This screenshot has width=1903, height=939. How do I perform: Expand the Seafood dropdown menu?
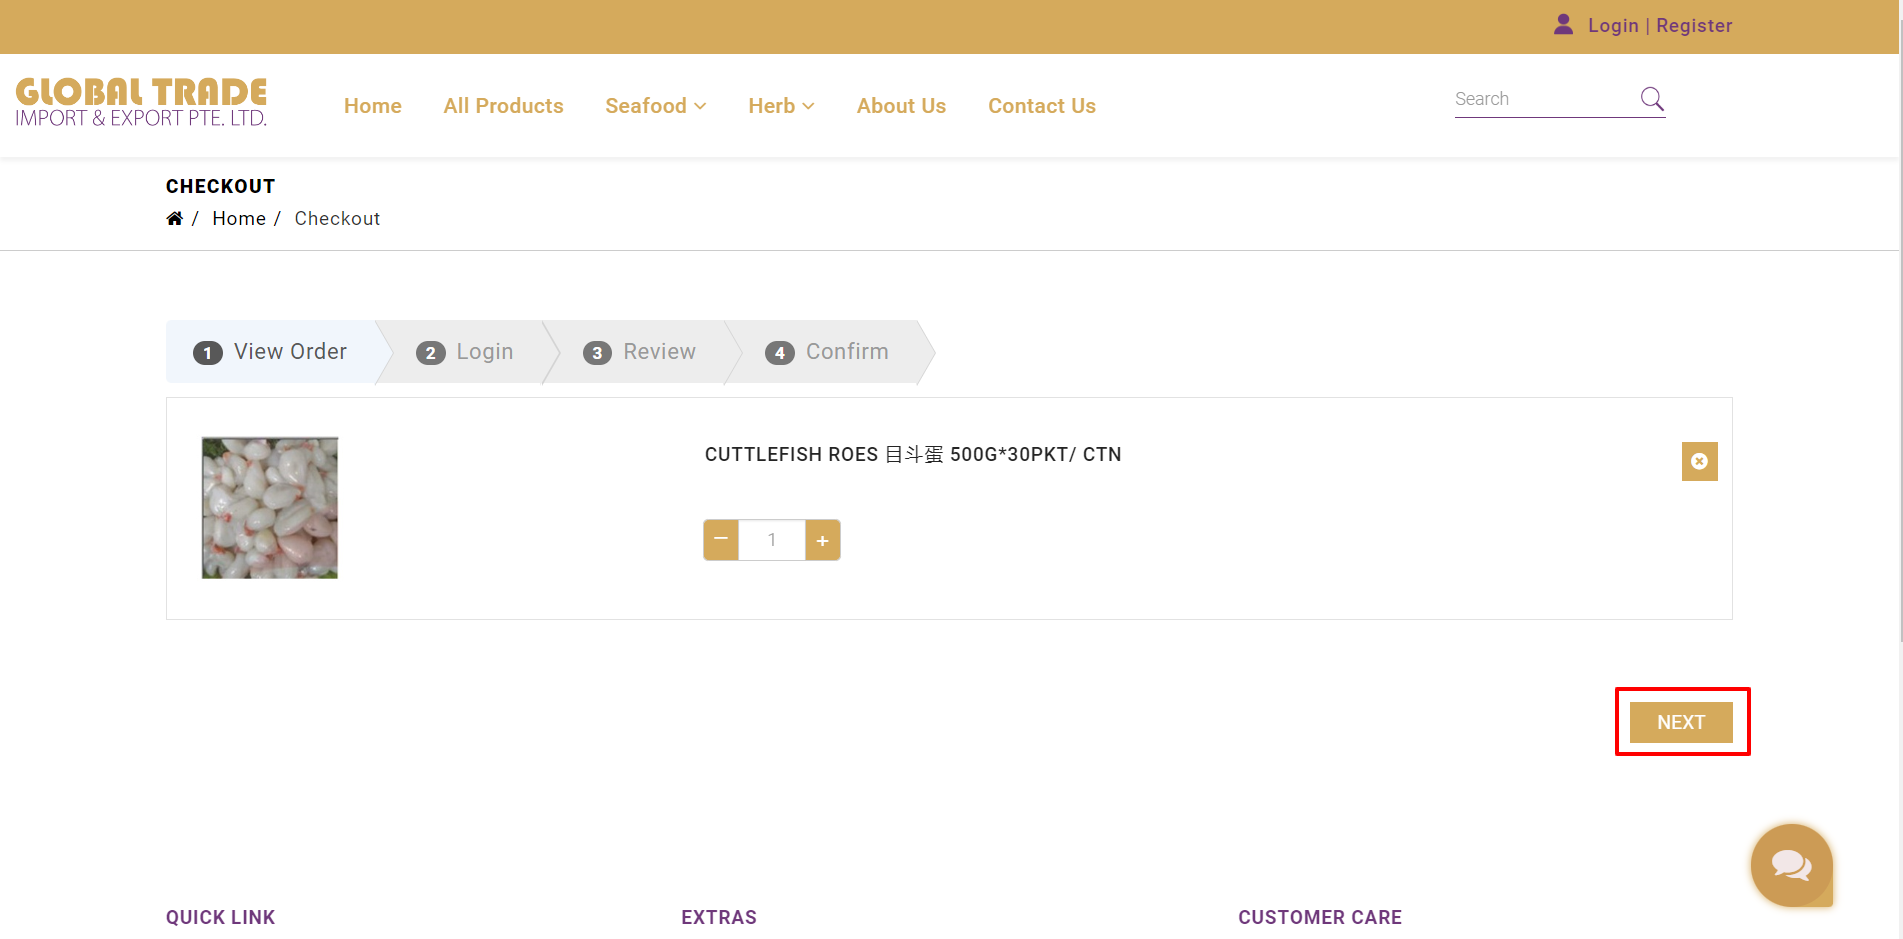tap(655, 106)
